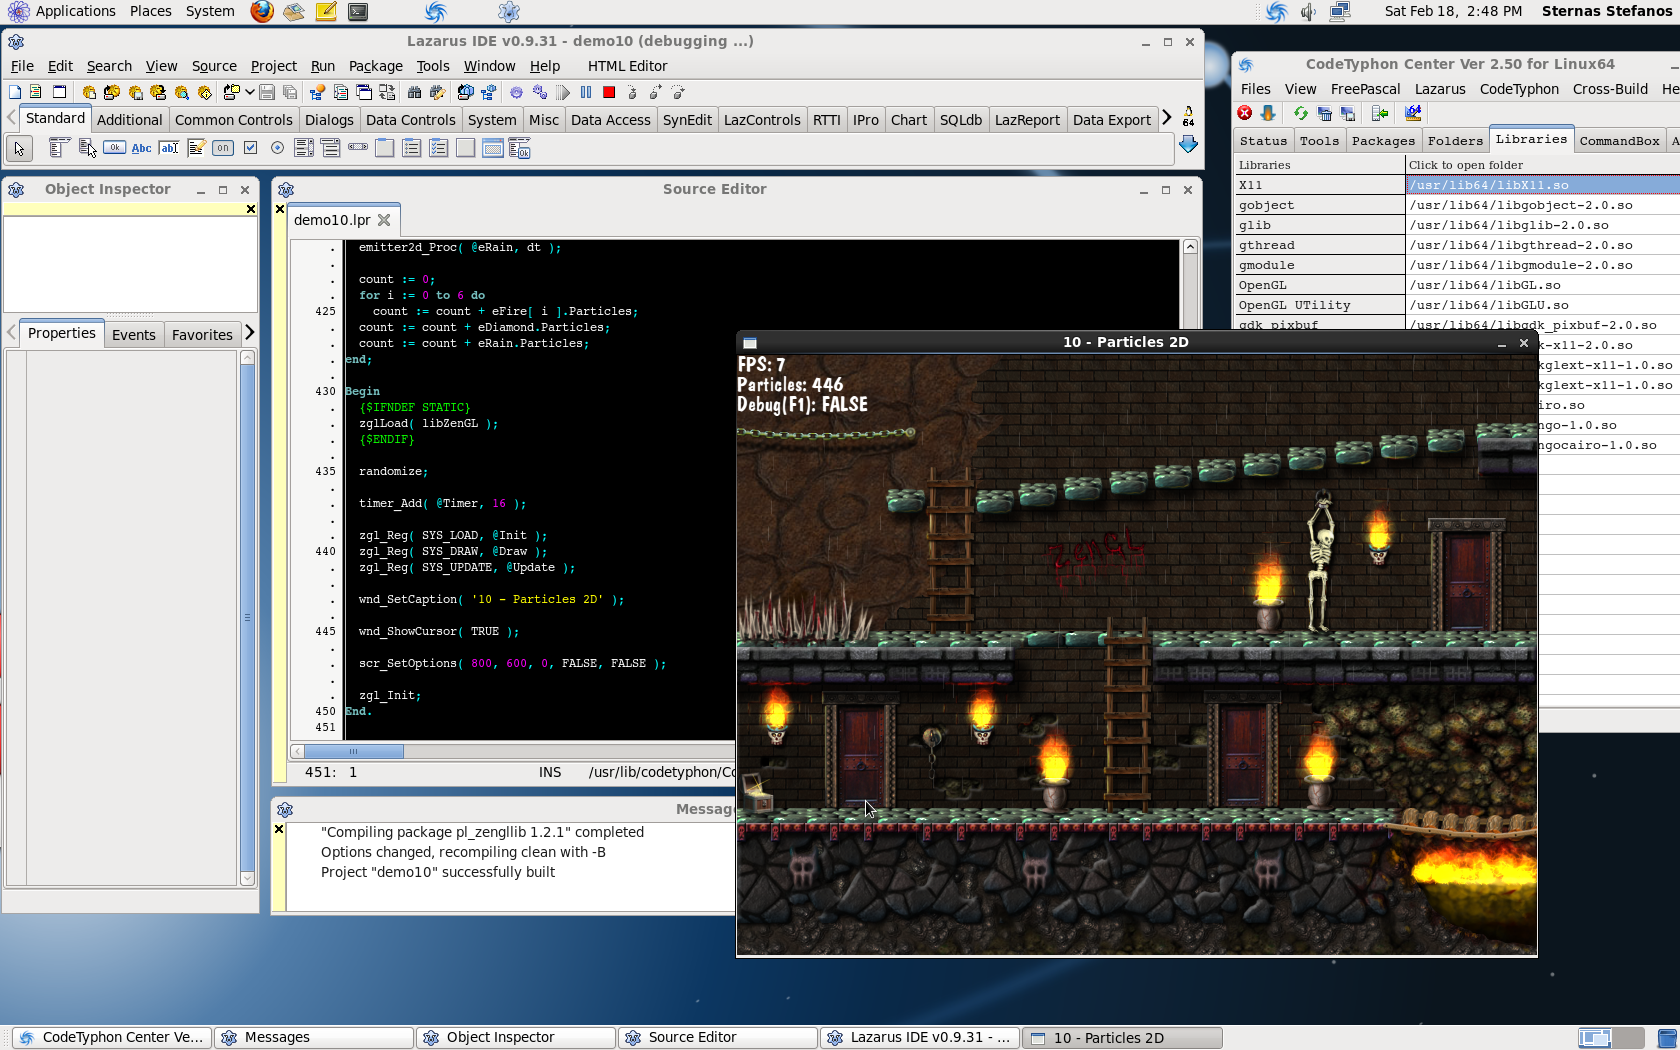Click Source Editor vertical scrollbar up arrow
1680x1050 pixels.
(1190, 247)
